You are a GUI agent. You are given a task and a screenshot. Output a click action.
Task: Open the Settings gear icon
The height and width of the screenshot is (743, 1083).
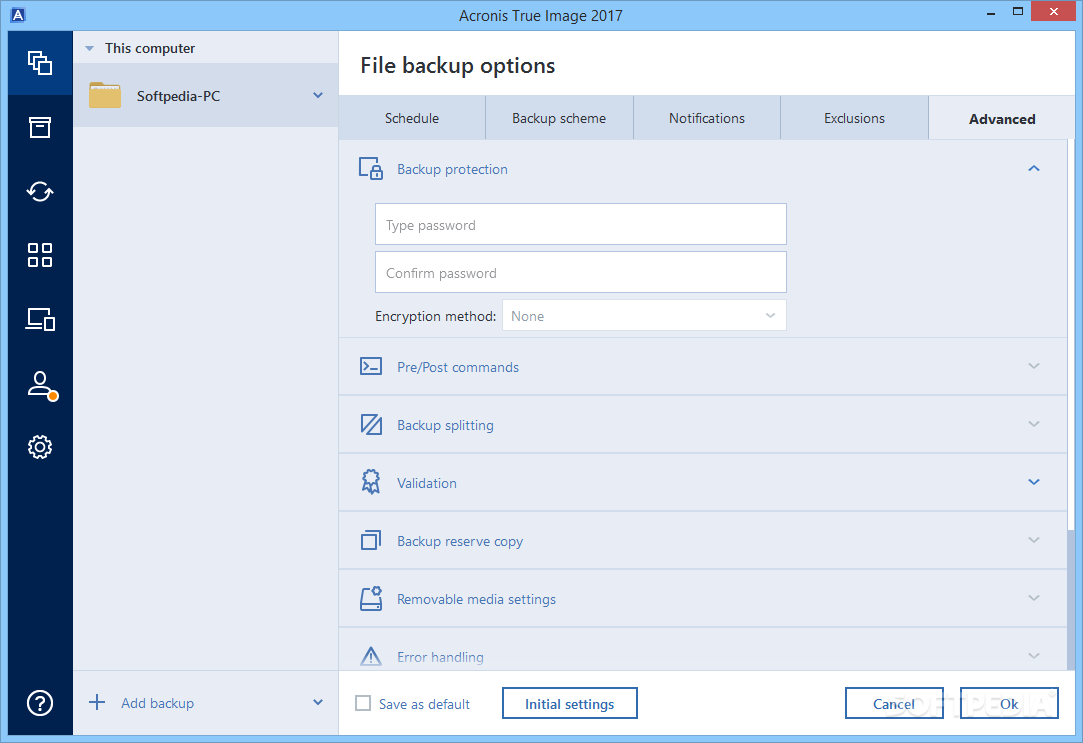(x=40, y=447)
